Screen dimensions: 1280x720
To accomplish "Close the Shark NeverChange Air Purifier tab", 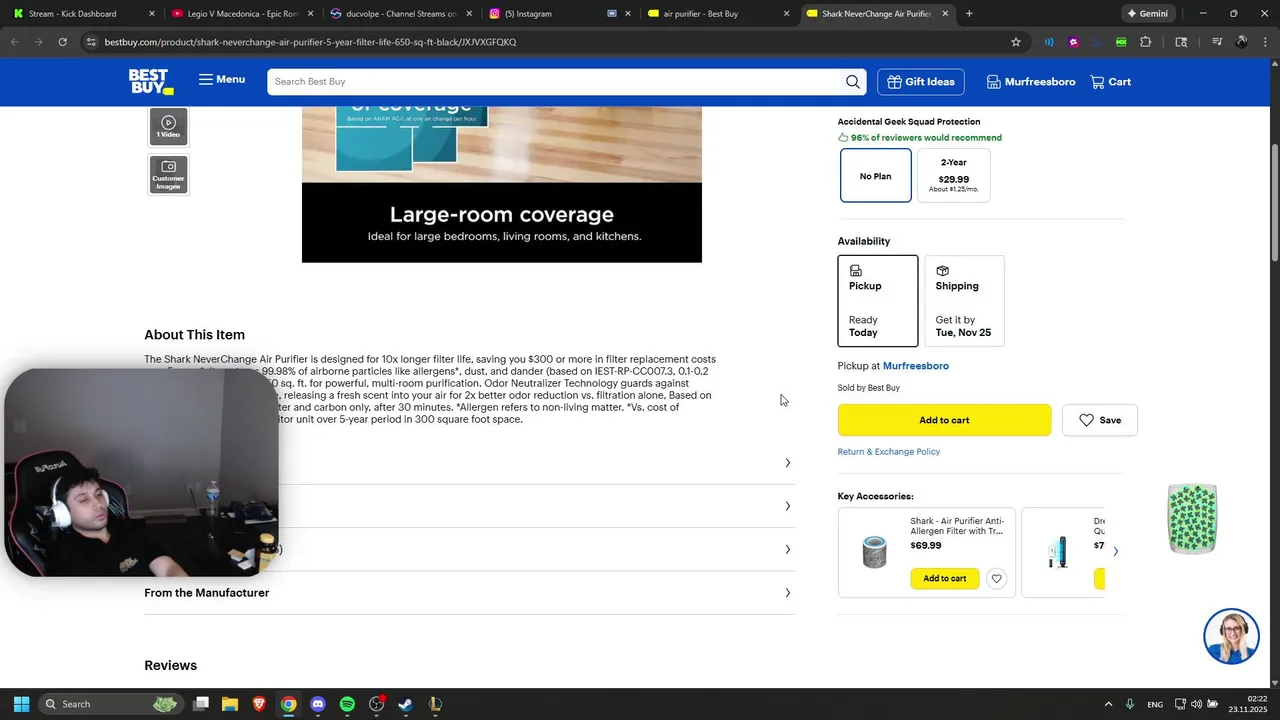I will (x=945, y=14).
